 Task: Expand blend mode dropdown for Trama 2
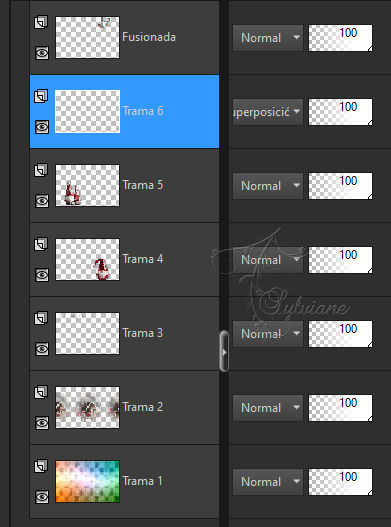point(268,408)
